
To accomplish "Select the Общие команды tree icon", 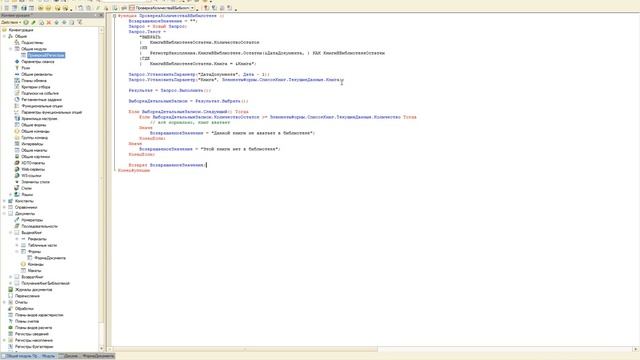I will 17,131.
